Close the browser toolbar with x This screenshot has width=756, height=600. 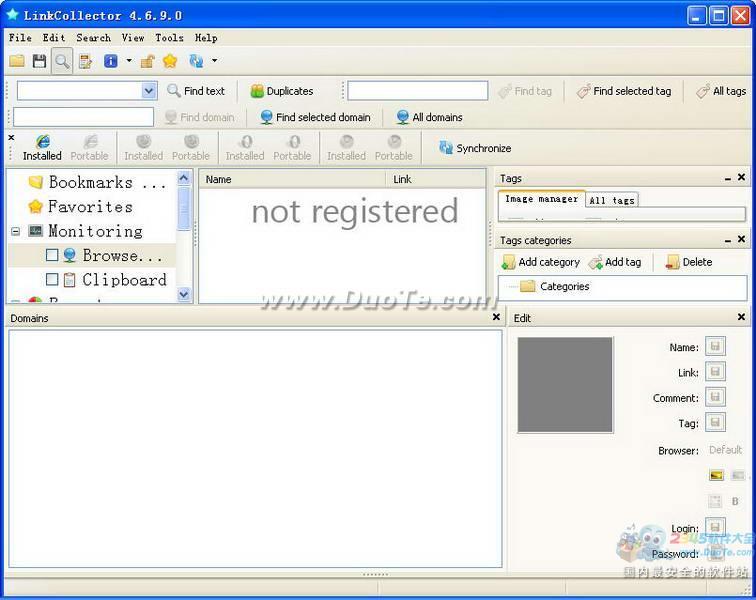click(x=11, y=137)
